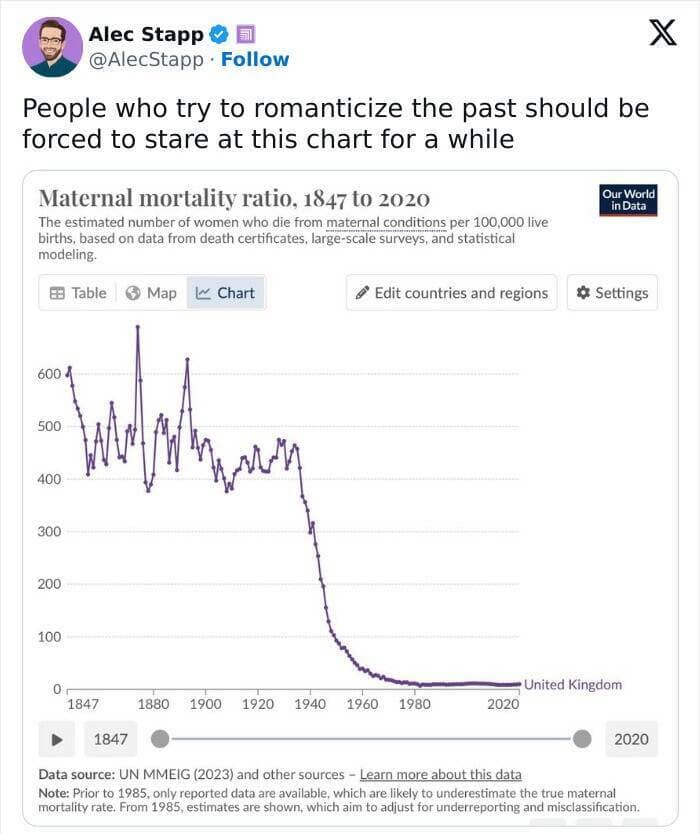Click Alec Stapp's profile avatar
Screen dimensions: 700x834
pyautogui.click(x=52, y=46)
